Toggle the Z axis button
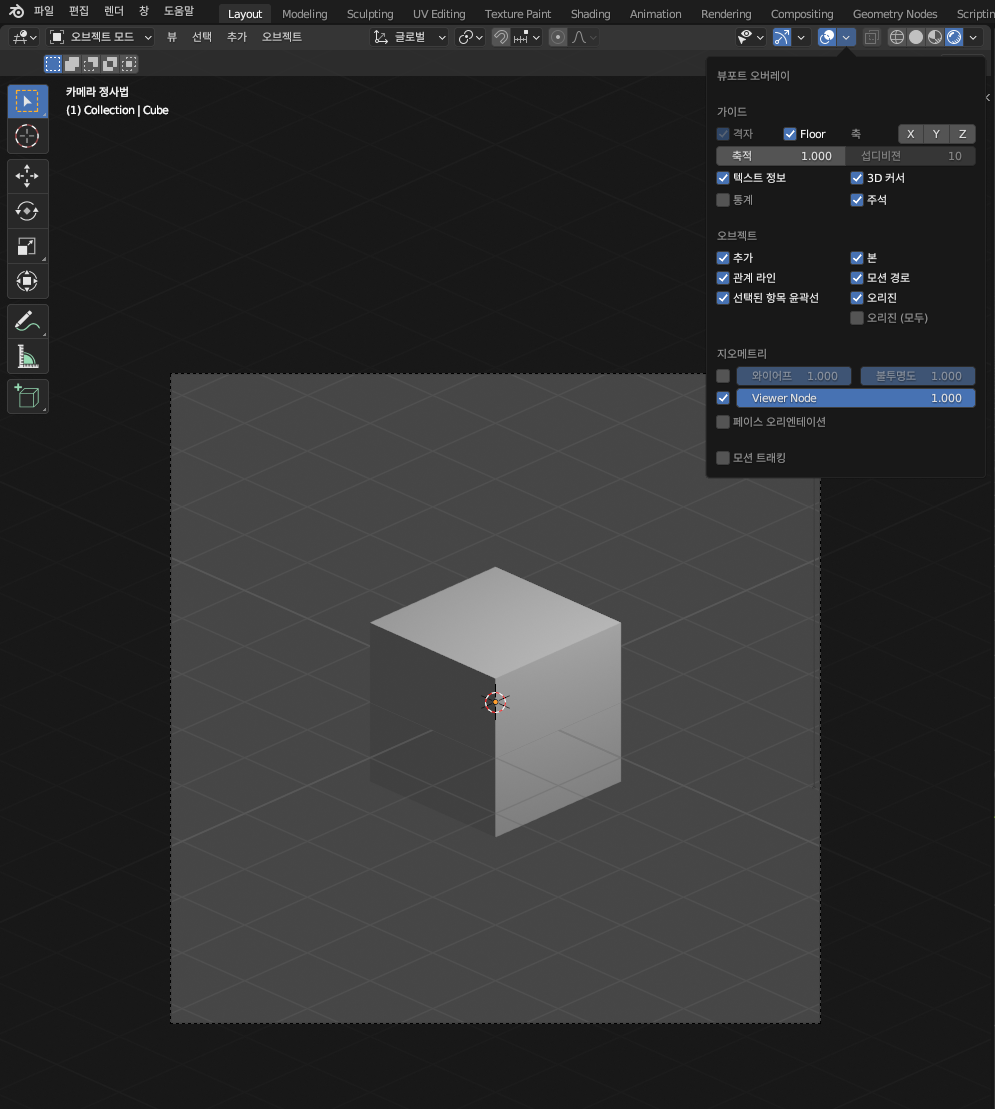The width and height of the screenshot is (995, 1109). [962, 134]
